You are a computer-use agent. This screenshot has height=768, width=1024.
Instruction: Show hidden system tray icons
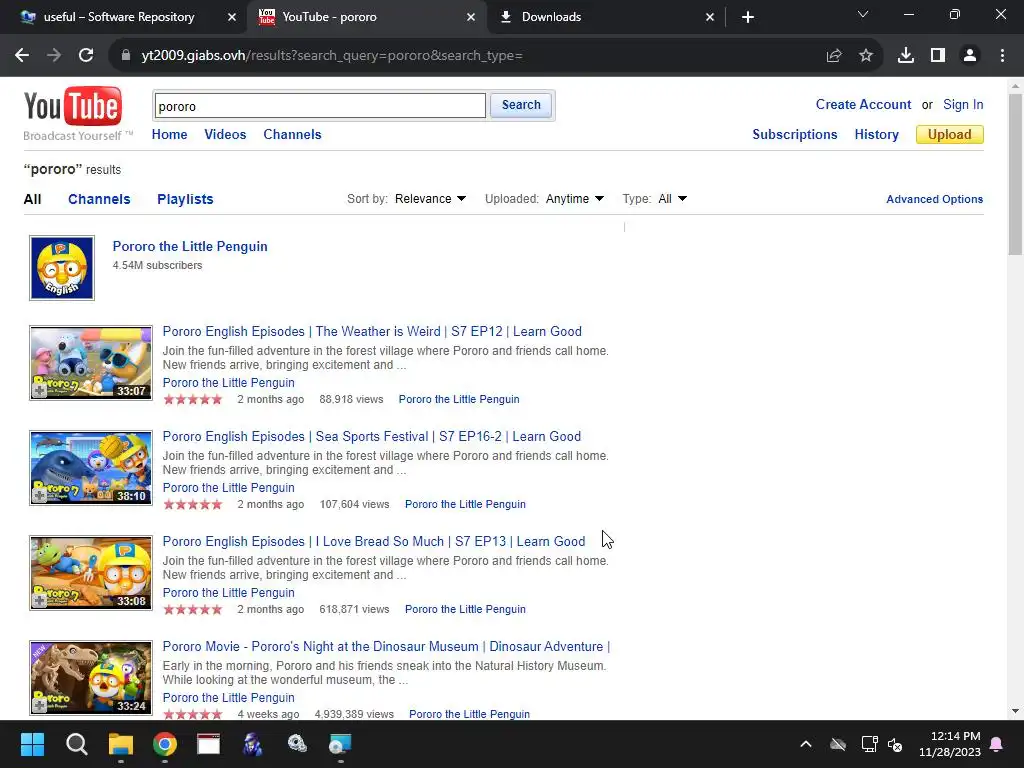pyautogui.click(x=806, y=744)
